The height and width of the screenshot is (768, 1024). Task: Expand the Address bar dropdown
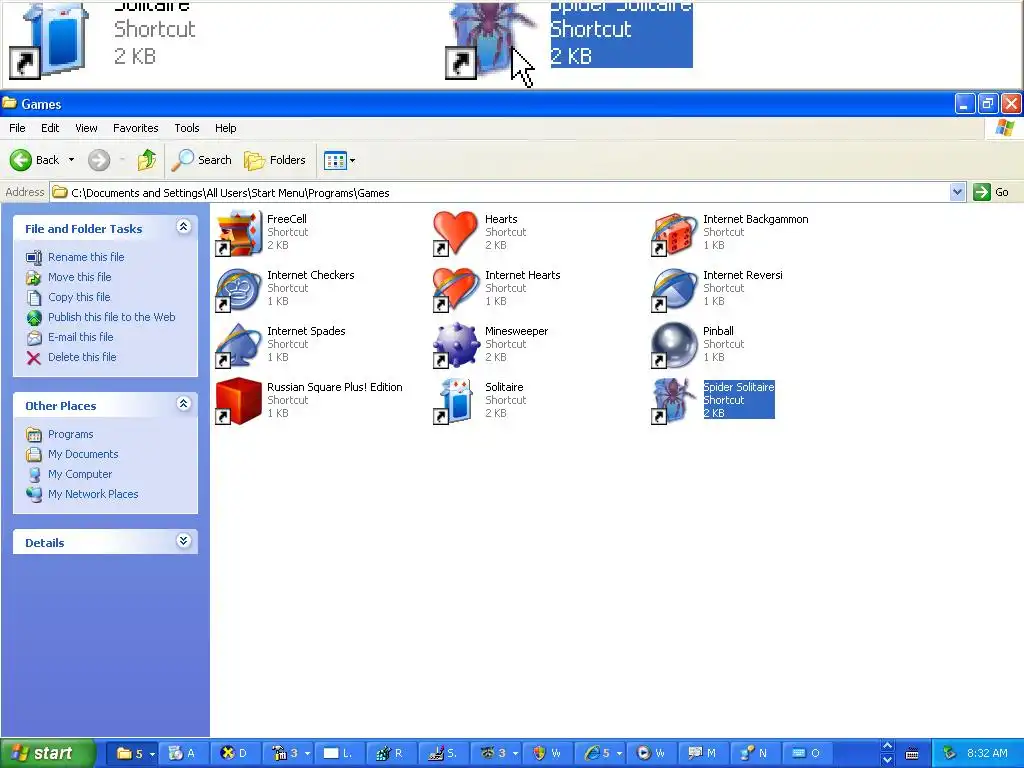coord(957,192)
